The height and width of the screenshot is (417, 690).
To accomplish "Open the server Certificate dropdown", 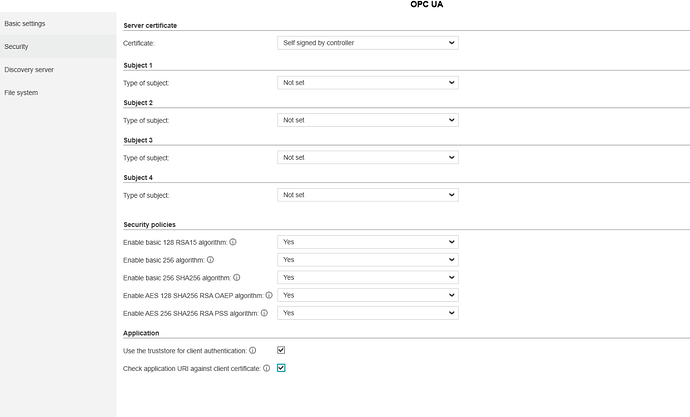I will click(x=367, y=43).
